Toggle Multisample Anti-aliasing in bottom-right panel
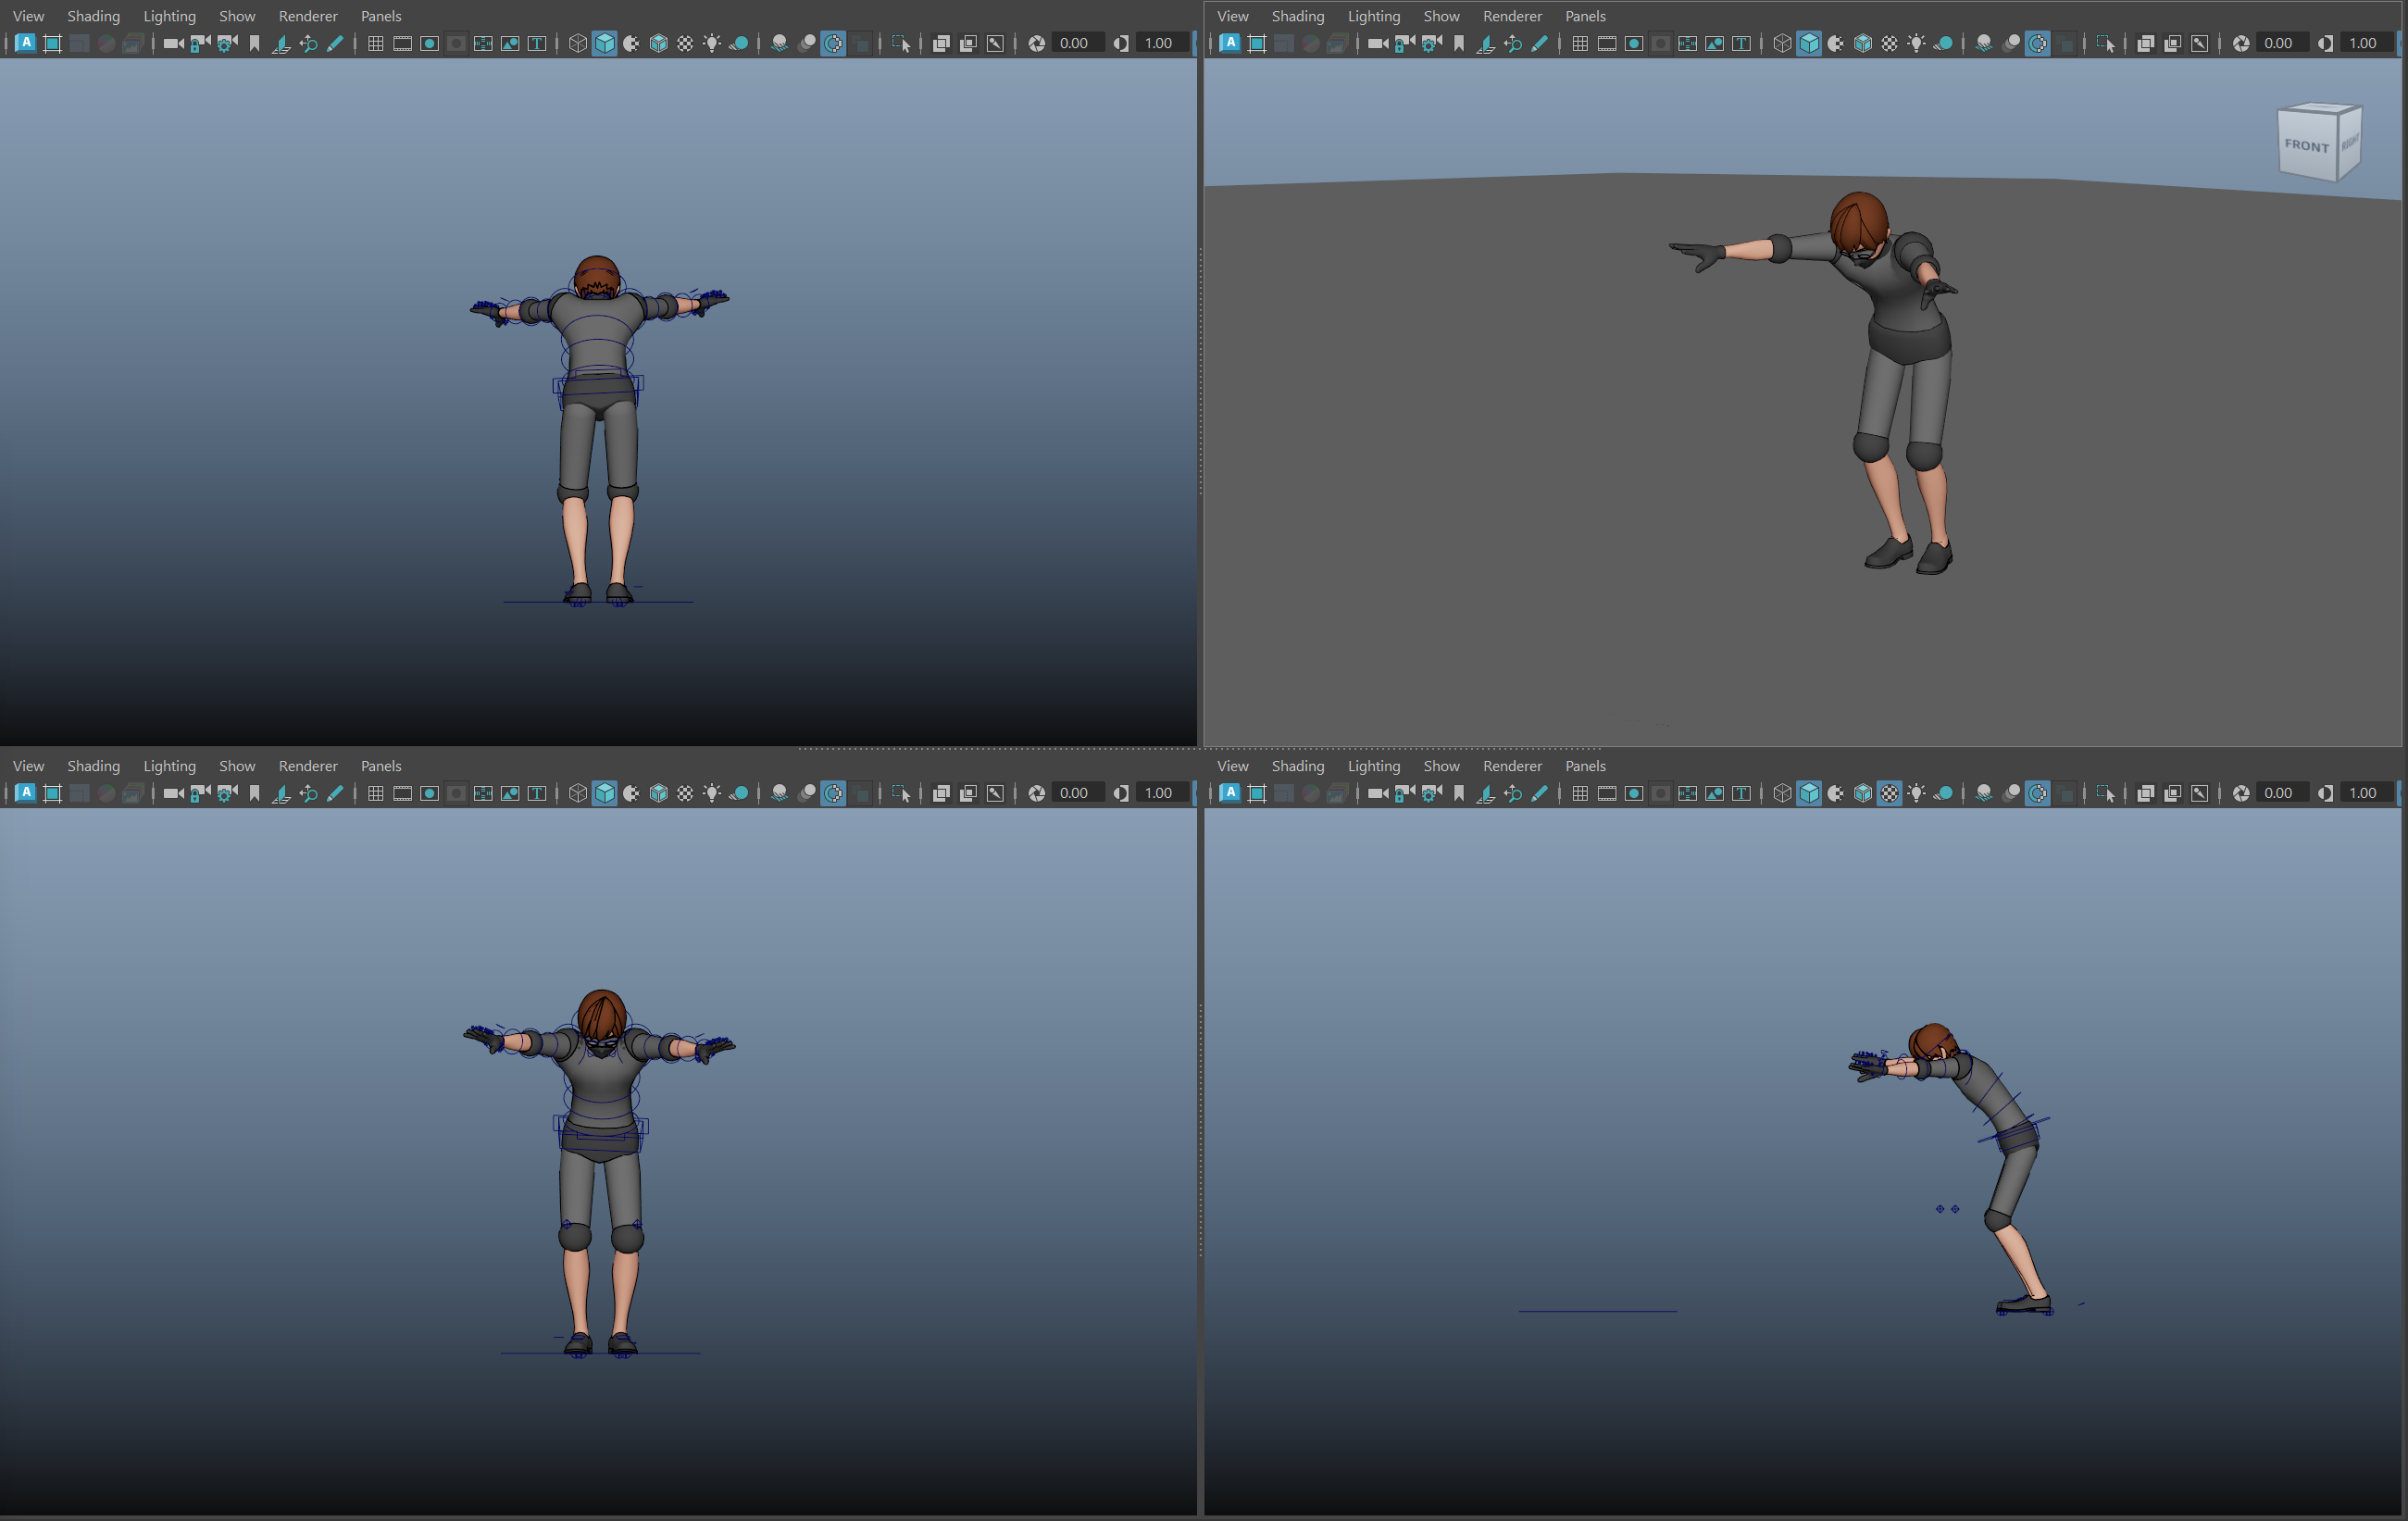Viewport: 2408px width, 1521px height. pyautogui.click(x=2037, y=793)
